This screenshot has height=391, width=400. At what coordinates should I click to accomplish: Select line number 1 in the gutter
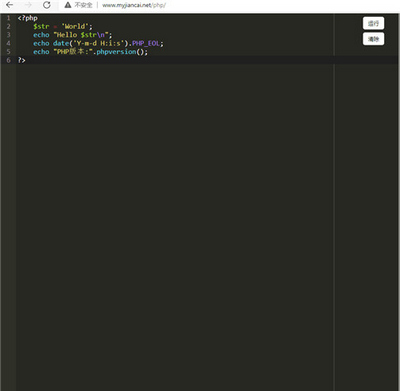pyautogui.click(x=8, y=18)
